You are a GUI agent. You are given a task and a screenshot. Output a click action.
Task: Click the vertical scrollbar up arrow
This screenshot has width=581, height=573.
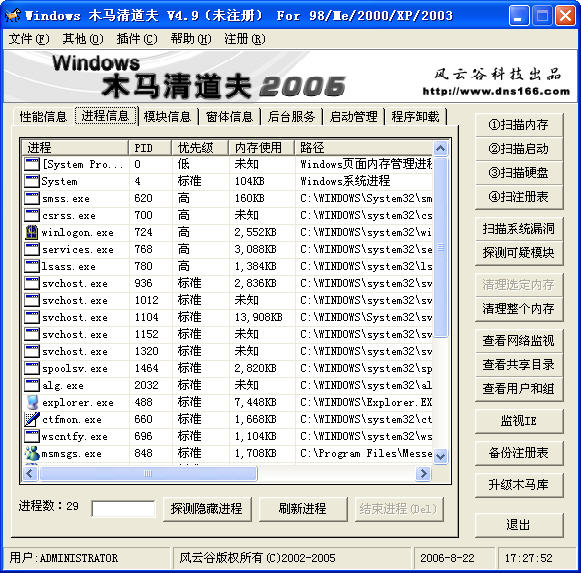[441, 148]
